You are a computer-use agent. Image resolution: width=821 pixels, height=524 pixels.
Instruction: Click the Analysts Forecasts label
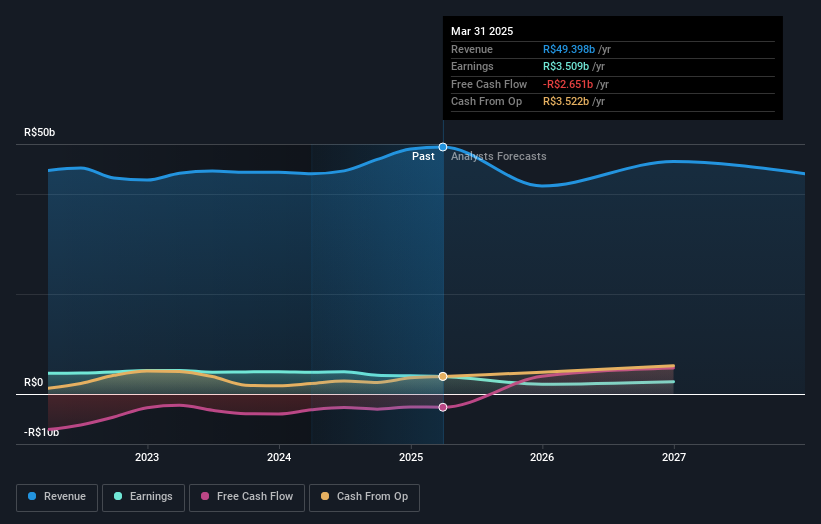[498, 157]
